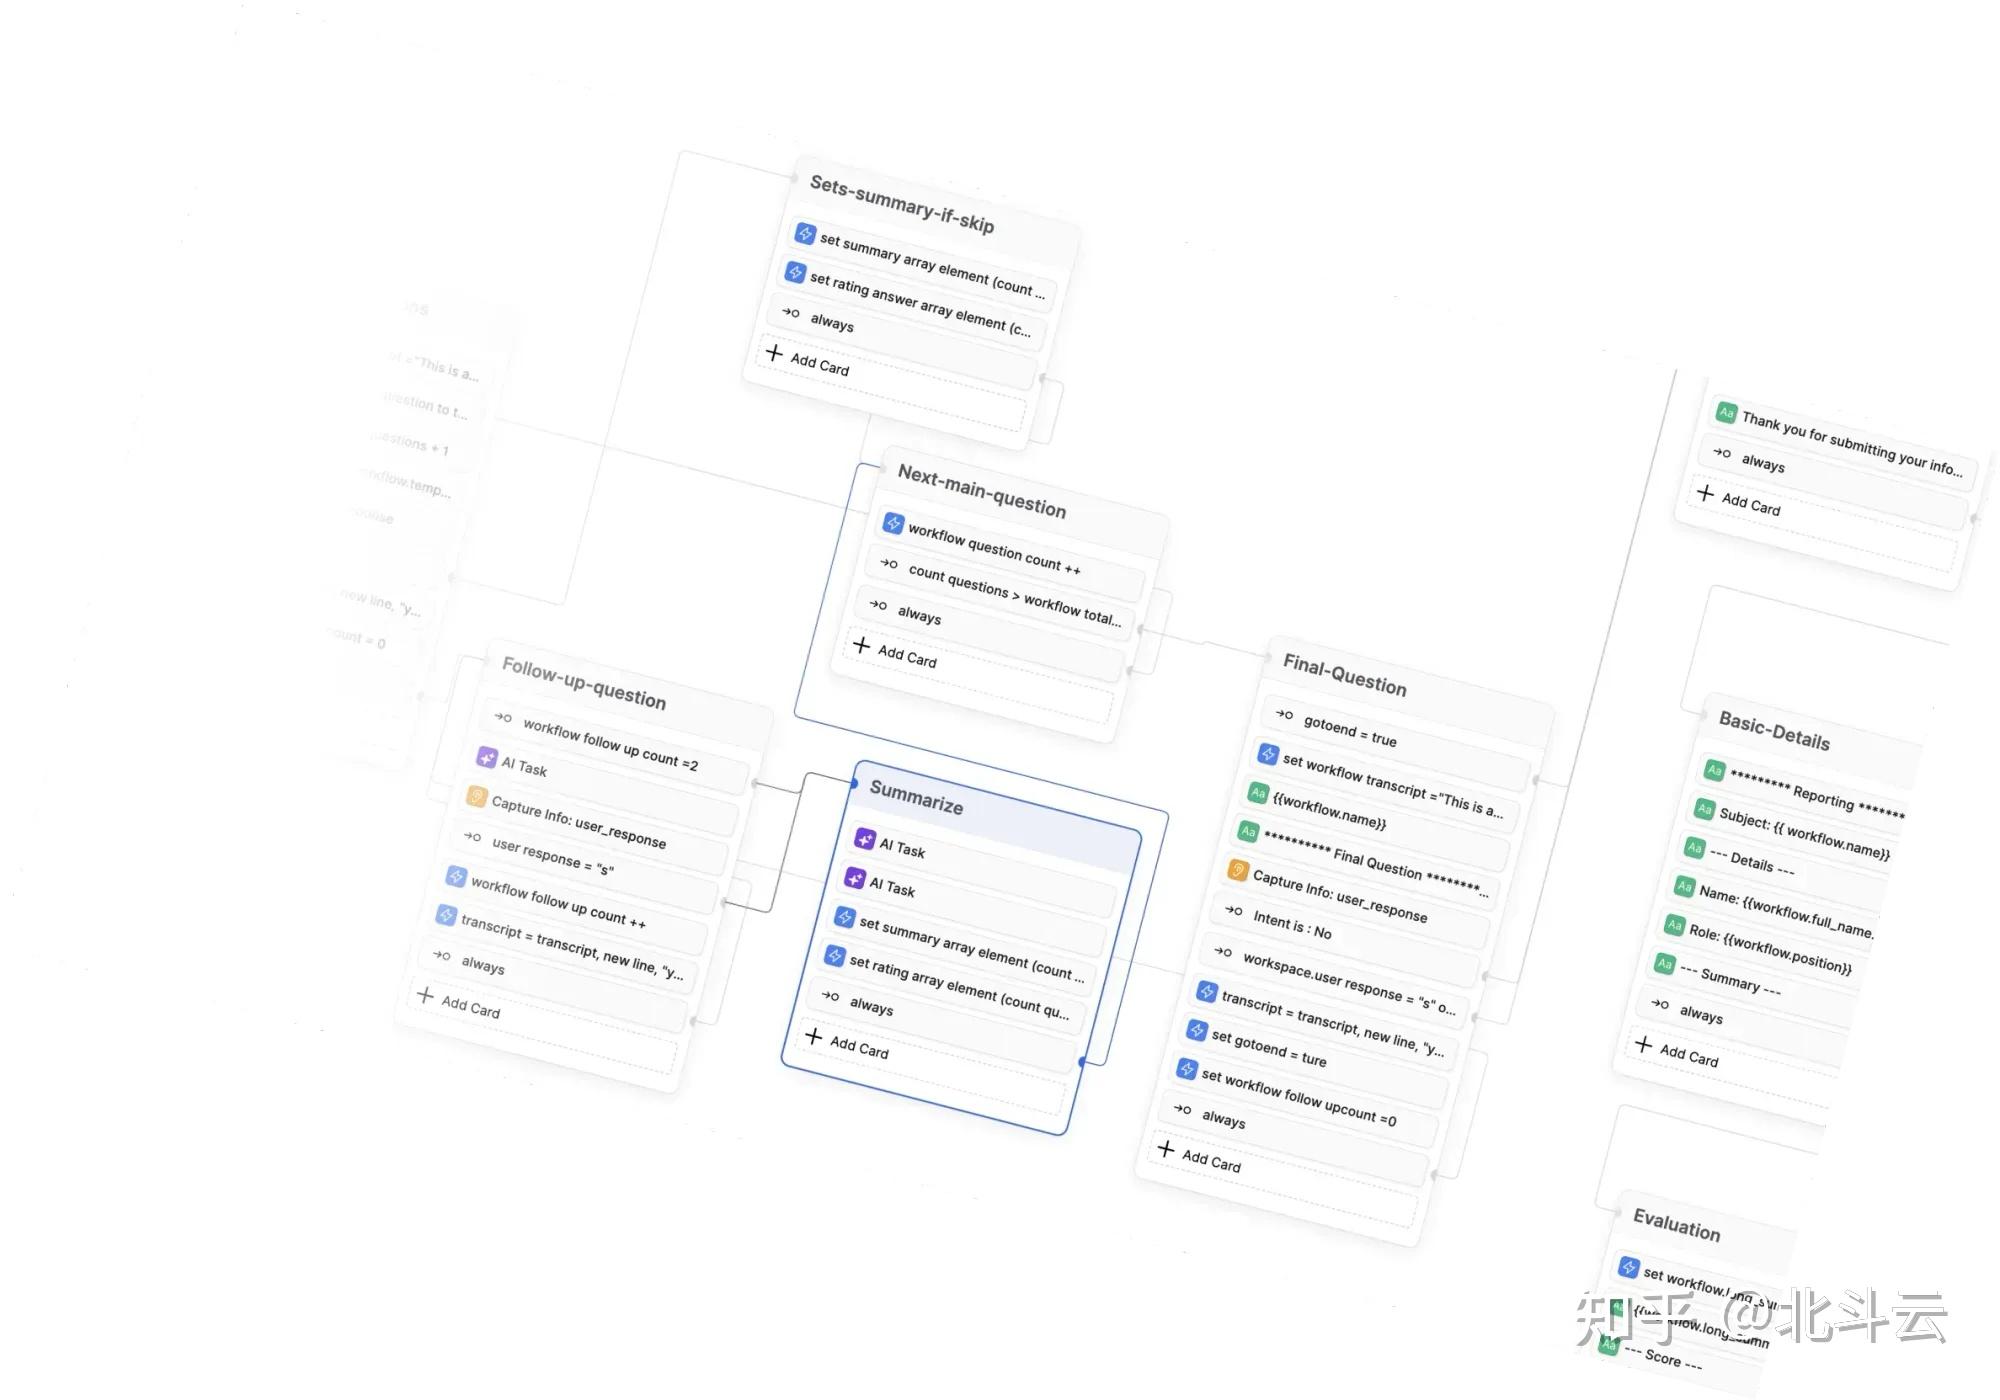This screenshot has width=2000, height=1400.
Task: Click the Basic-Details node title
Action: coord(1774,731)
